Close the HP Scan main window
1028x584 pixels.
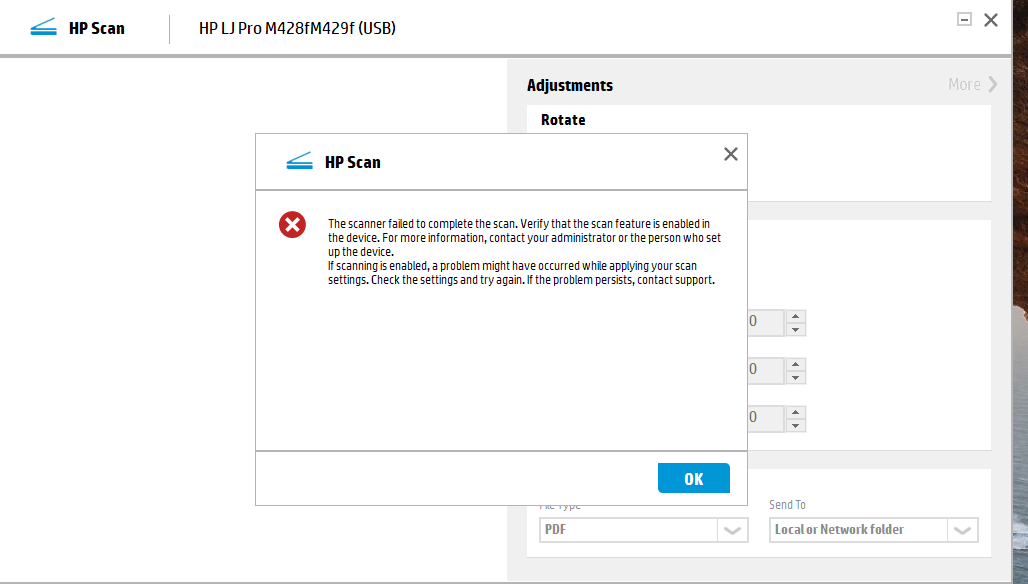[x=991, y=20]
